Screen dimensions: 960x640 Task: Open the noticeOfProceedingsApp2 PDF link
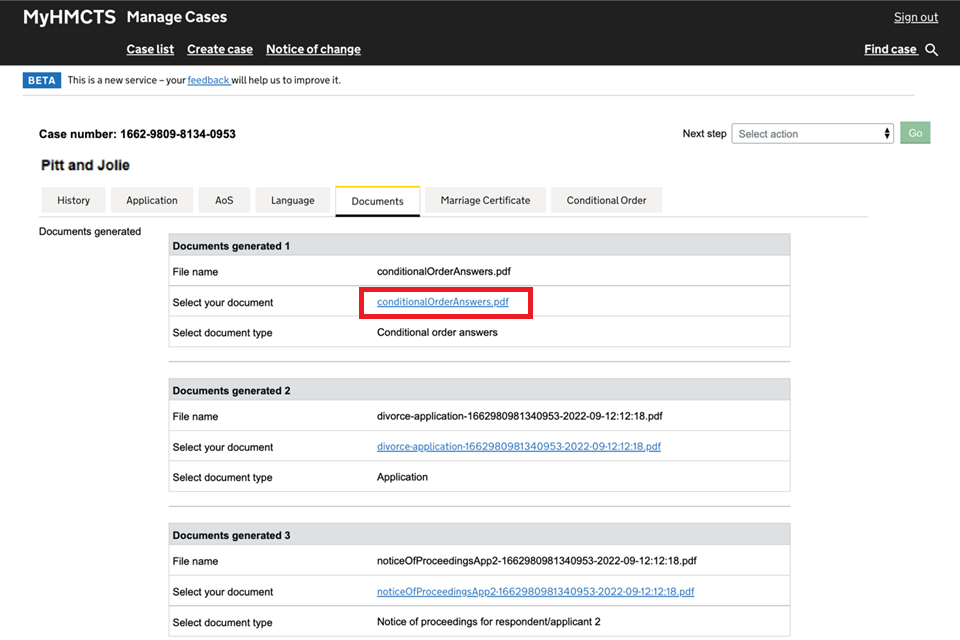(x=535, y=592)
